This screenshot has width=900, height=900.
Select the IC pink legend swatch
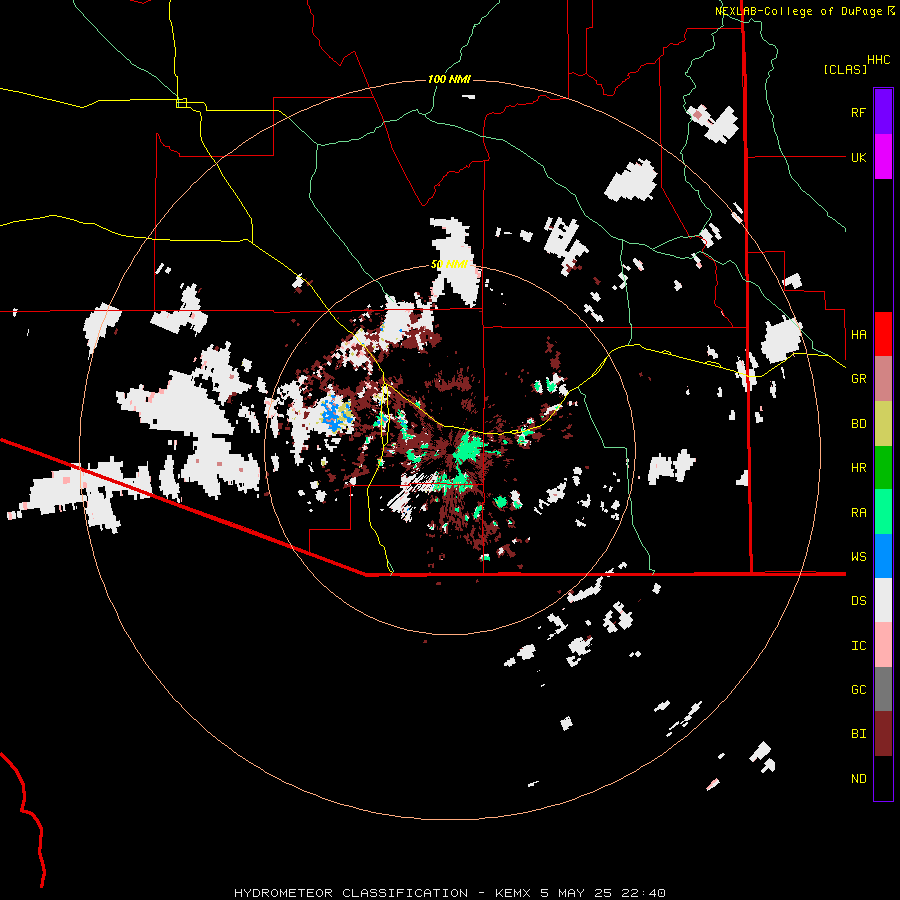point(883,645)
